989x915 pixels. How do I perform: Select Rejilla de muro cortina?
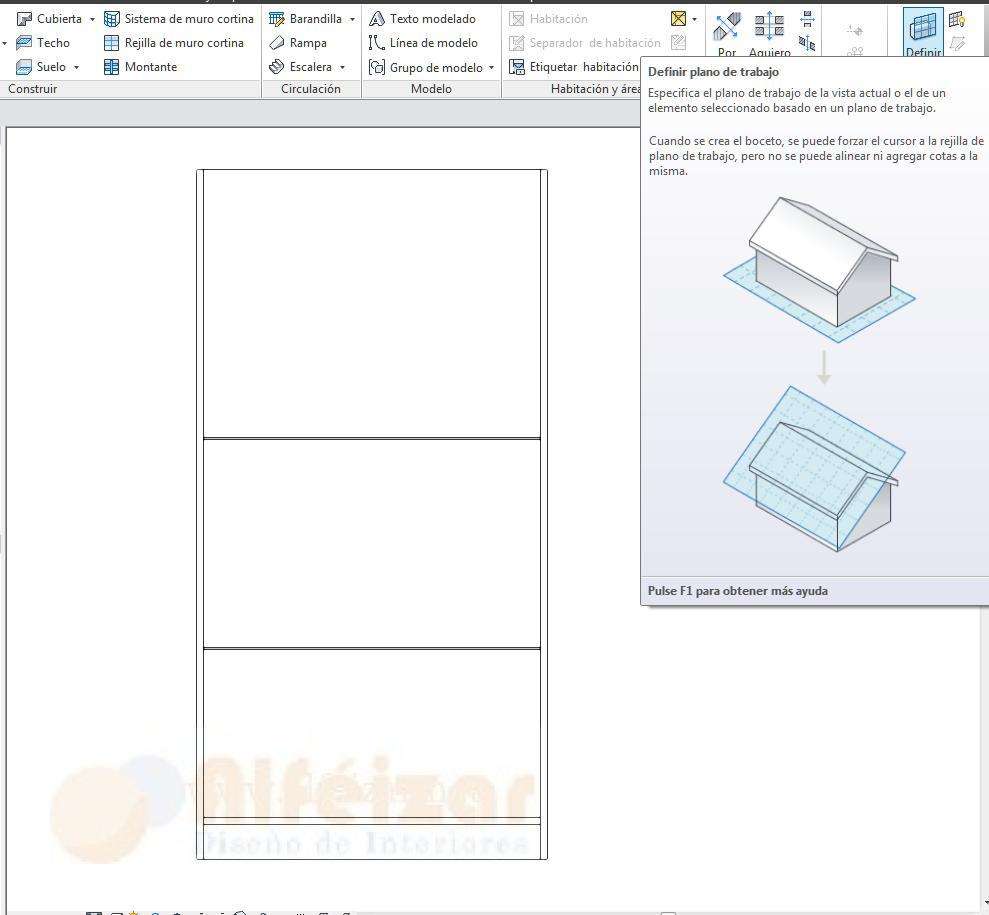[174, 43]
